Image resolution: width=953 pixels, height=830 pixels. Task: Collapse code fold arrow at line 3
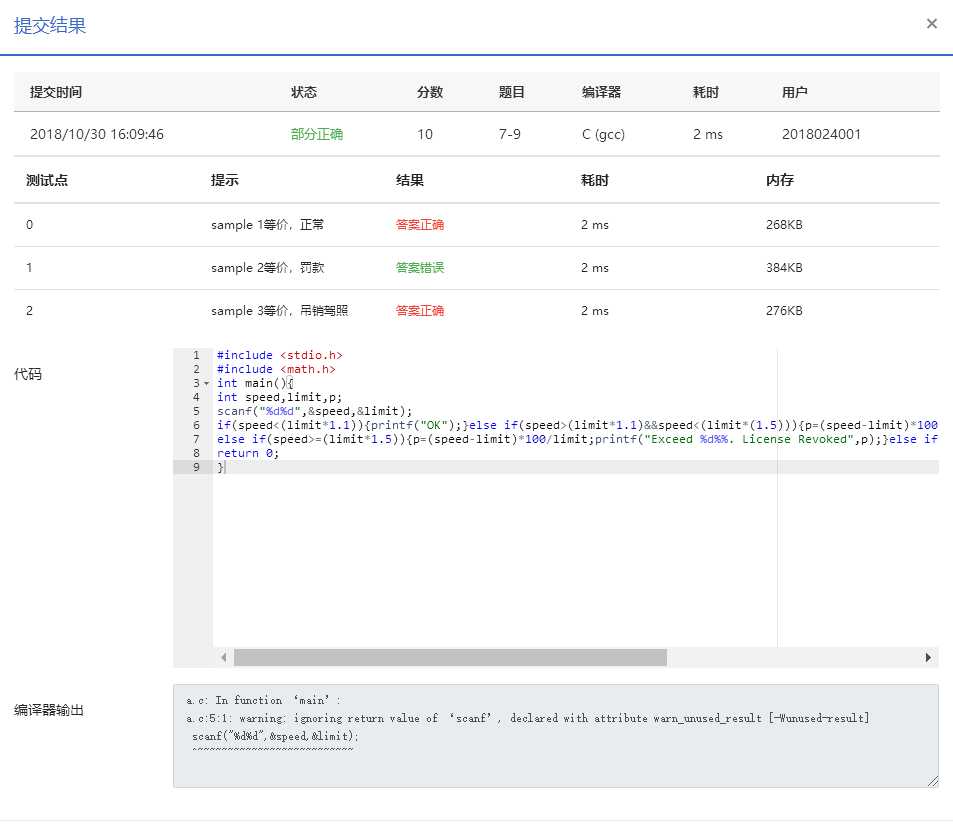click(x=207, y=383)
